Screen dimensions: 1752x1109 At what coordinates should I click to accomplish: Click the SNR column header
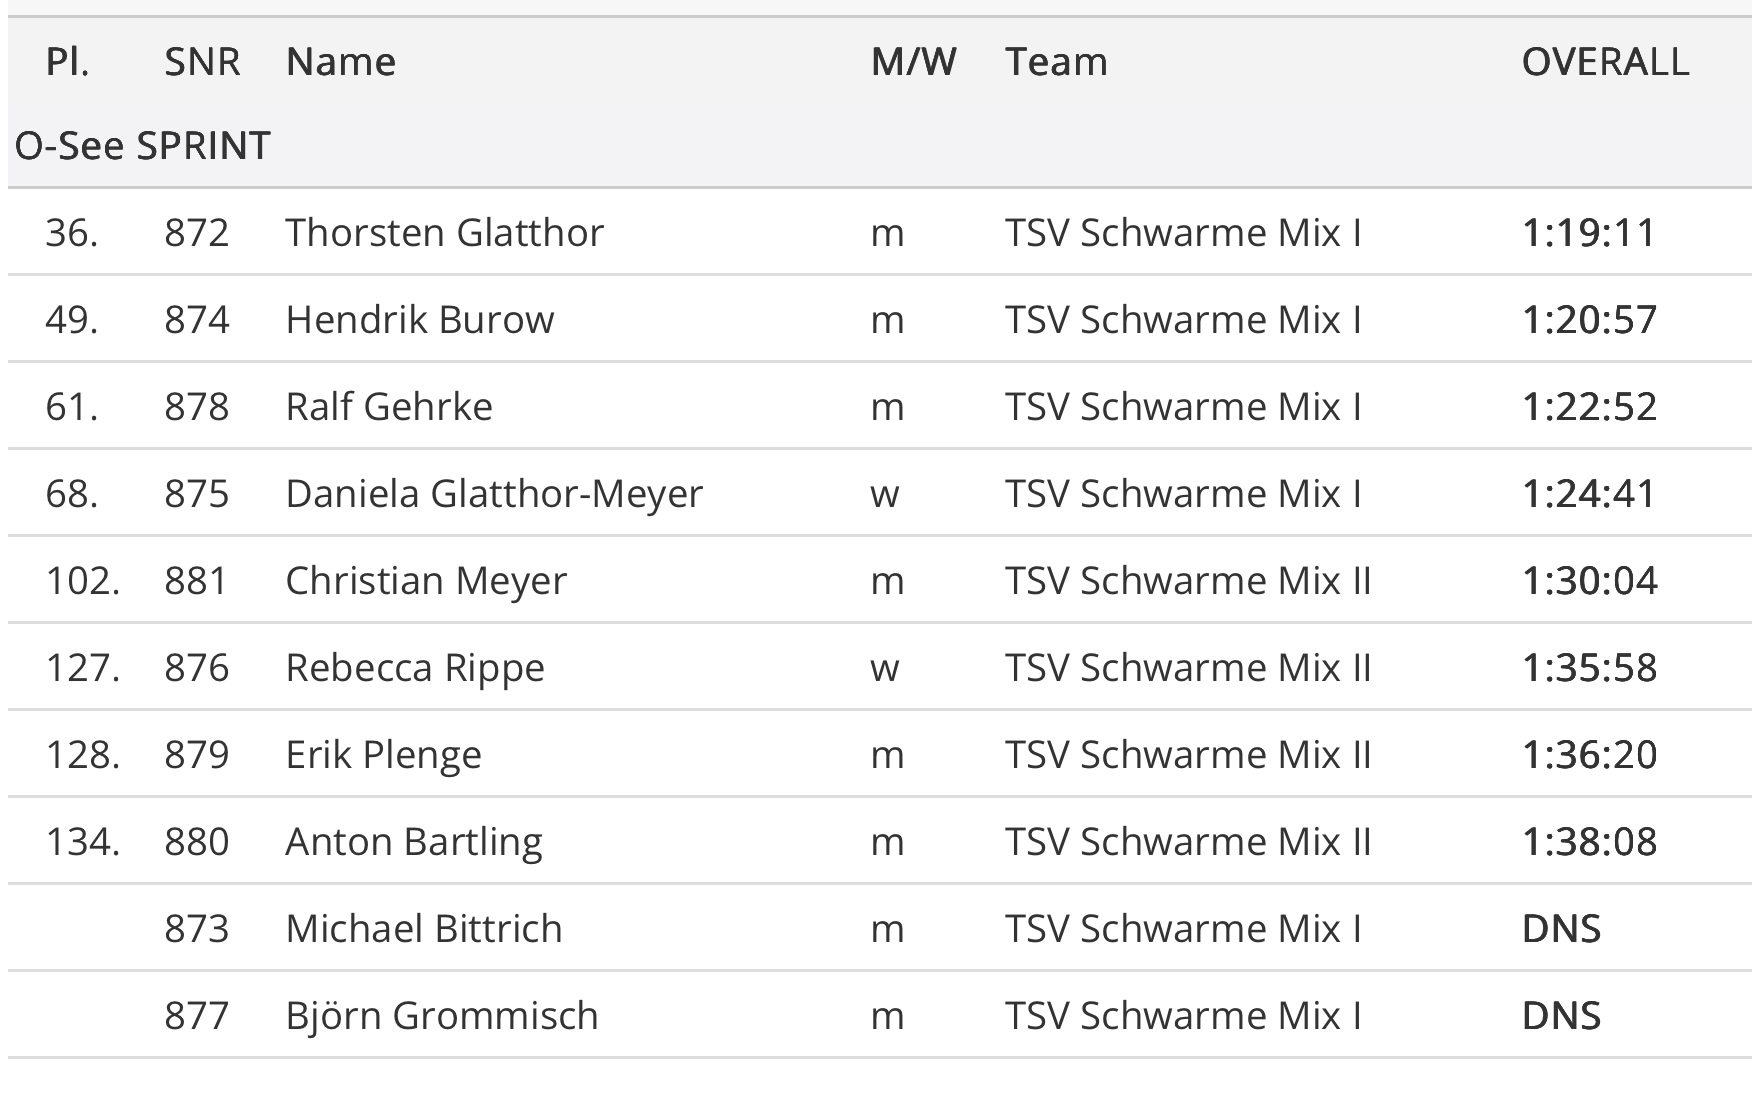coord(202,62)
